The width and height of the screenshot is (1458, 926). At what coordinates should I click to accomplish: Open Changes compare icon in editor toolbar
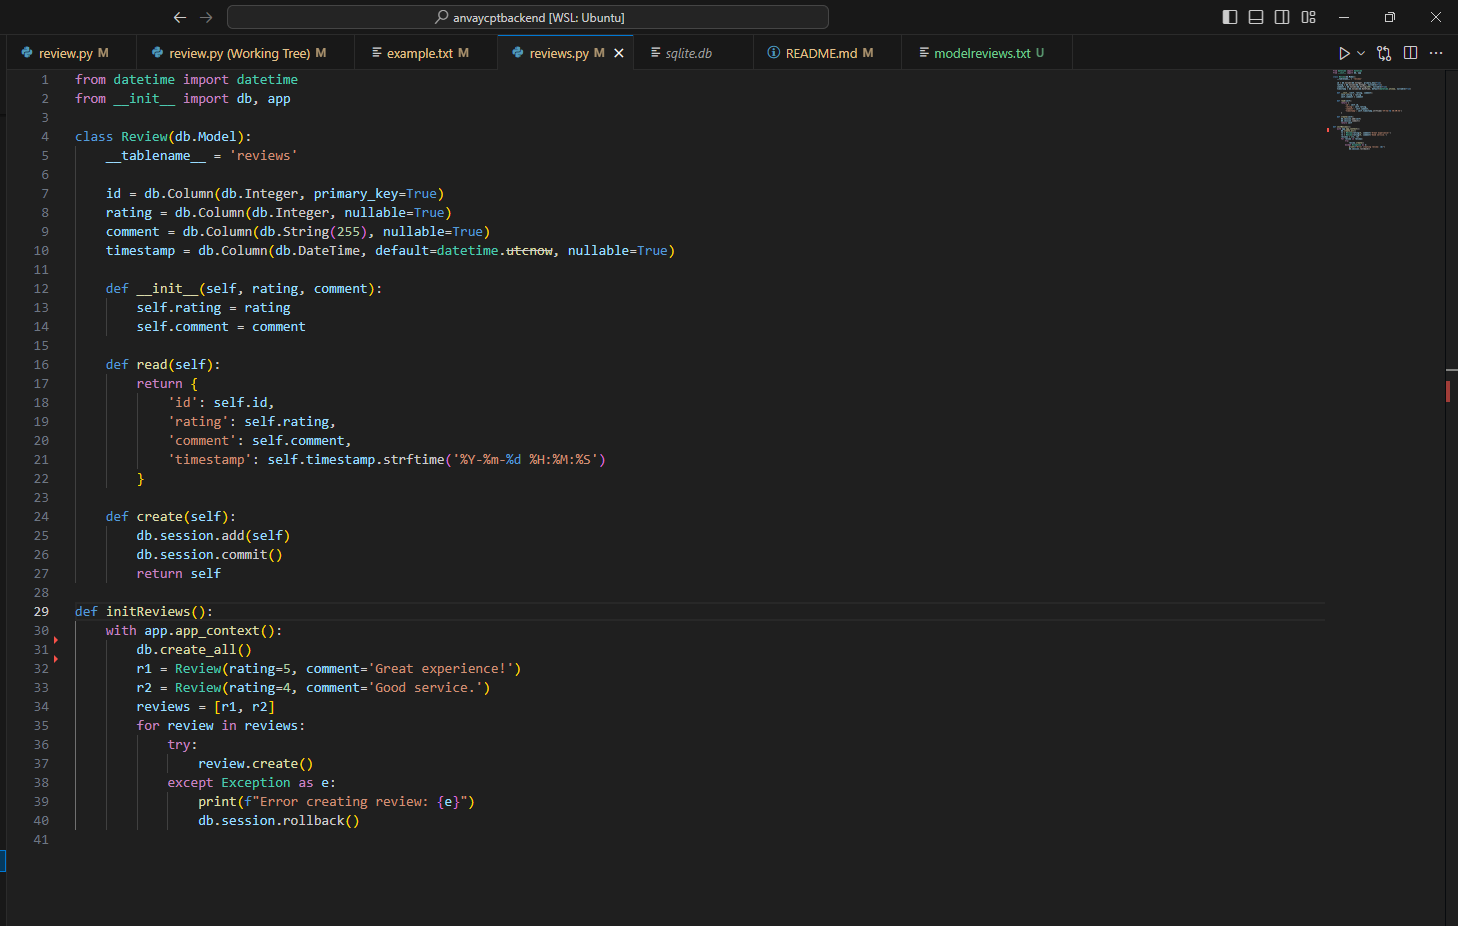(x=1384, y=53)
